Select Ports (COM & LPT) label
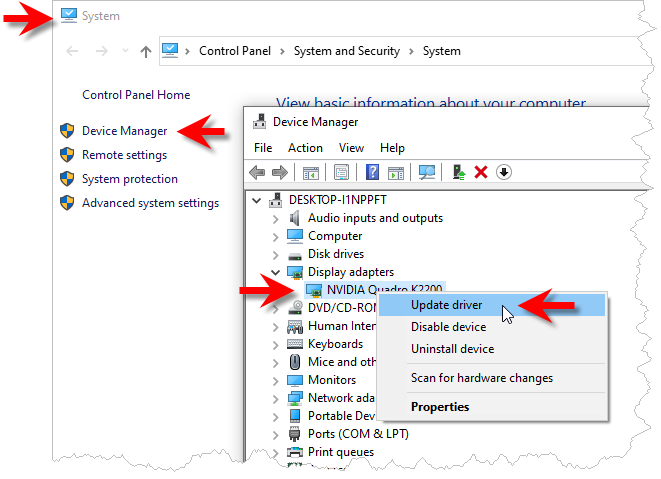Image resolution: width=661 pixels, height=479 pixels. point(358,434)
